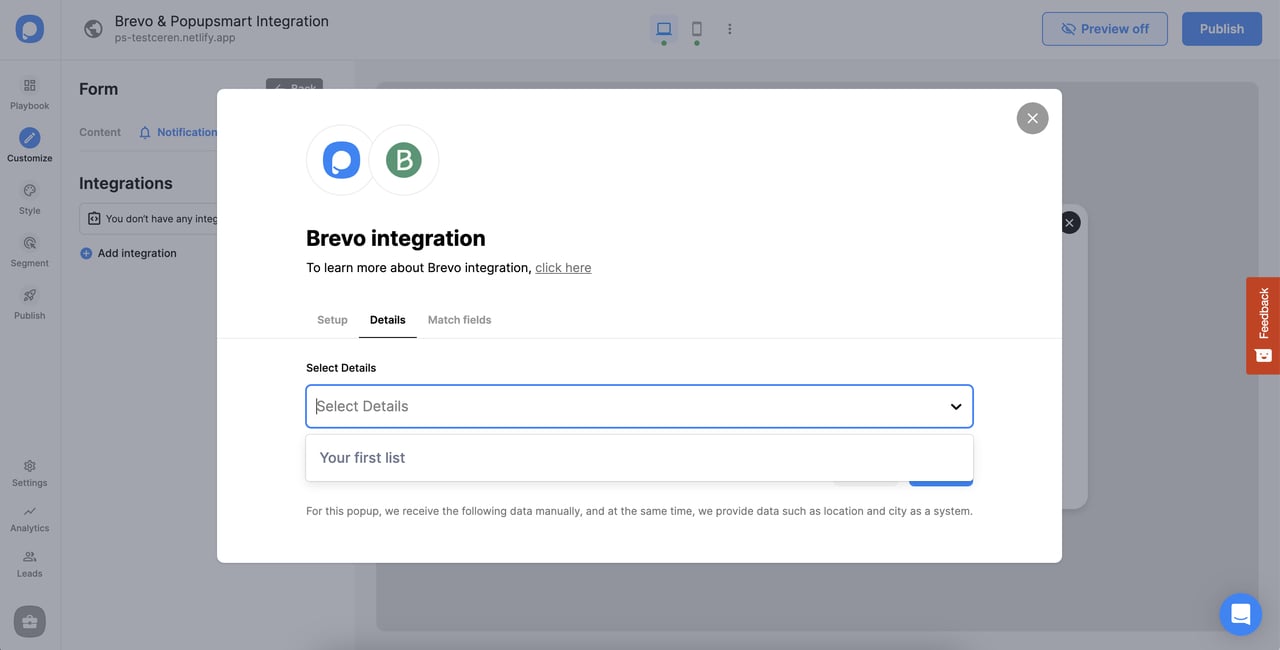Go to the Setup tab
The height and width of the screenshot is (650, 1280).
coord(332,320)
